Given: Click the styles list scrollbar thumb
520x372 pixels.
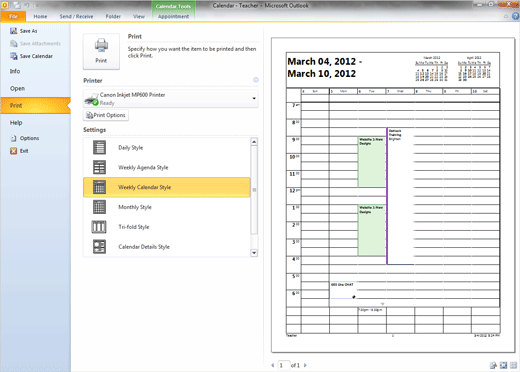Looking at the screenshot, I should (254, 190).
